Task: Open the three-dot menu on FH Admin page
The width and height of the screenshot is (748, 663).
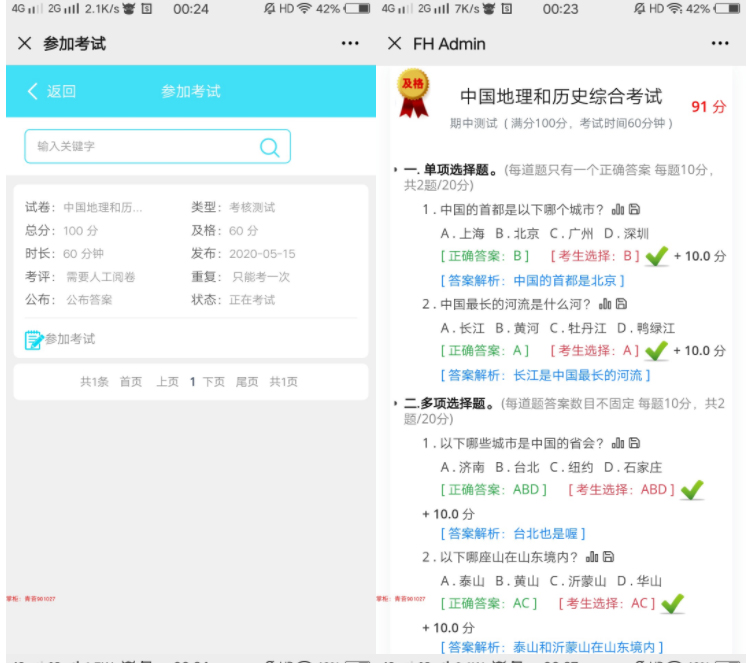Action: (720, 43)
